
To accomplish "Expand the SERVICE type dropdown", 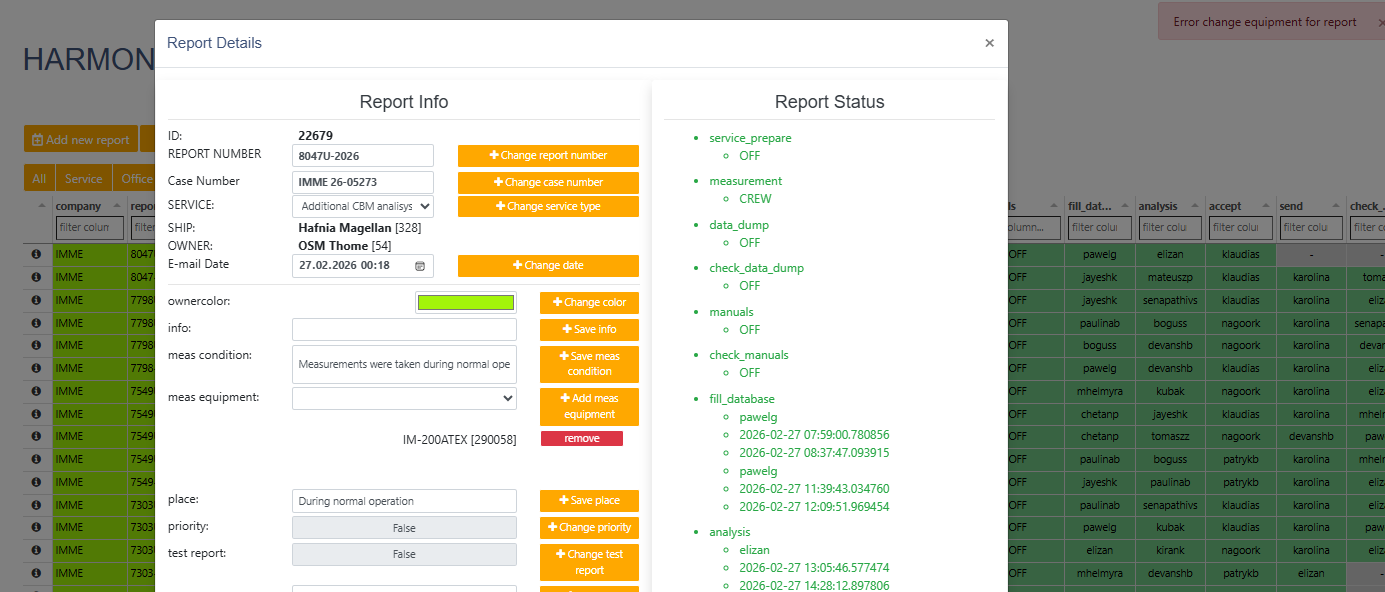I will click(x=363, y=206).
